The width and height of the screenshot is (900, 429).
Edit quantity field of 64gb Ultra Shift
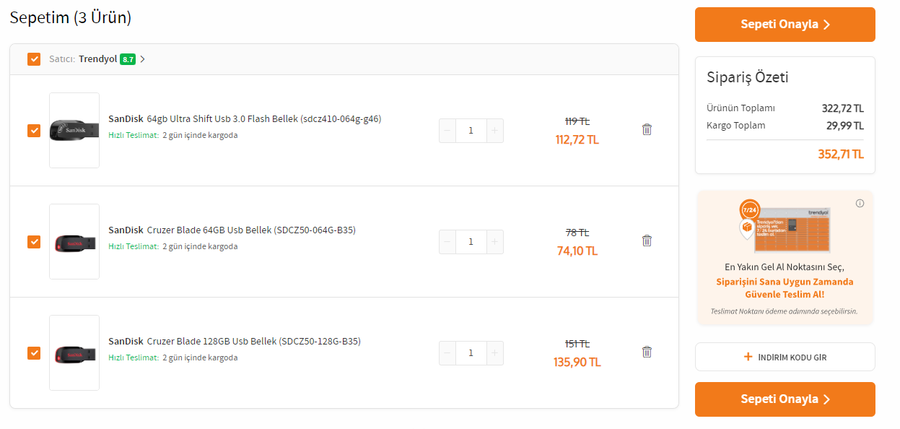pyautogui.click(x=471, y=130)
